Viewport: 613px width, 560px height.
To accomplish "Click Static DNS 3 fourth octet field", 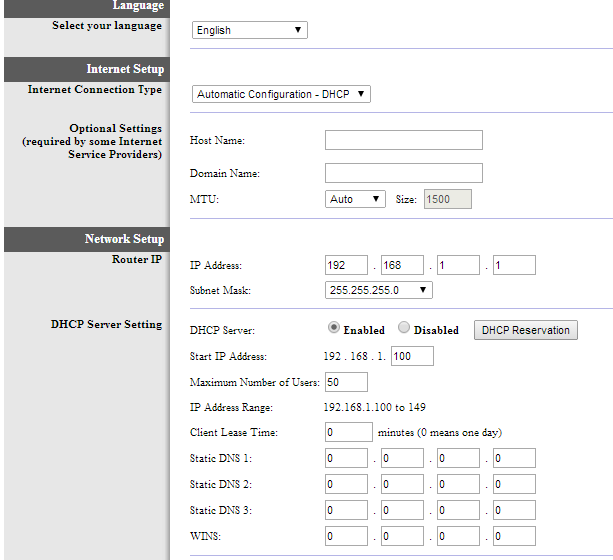I will pos(514,510).
